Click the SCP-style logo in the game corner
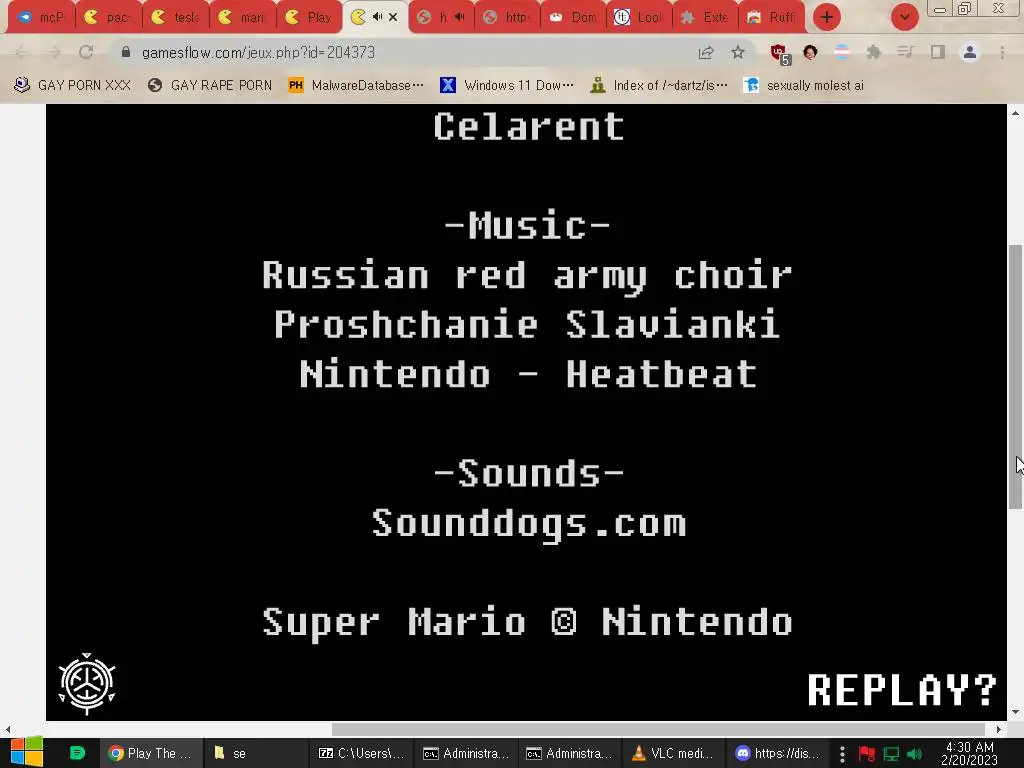 tap(87, 683)
